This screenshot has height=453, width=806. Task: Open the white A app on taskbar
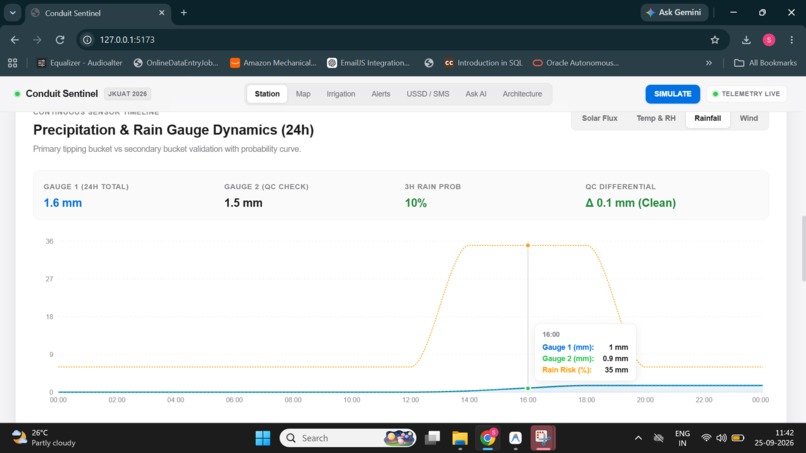click(x=515, y=438)
